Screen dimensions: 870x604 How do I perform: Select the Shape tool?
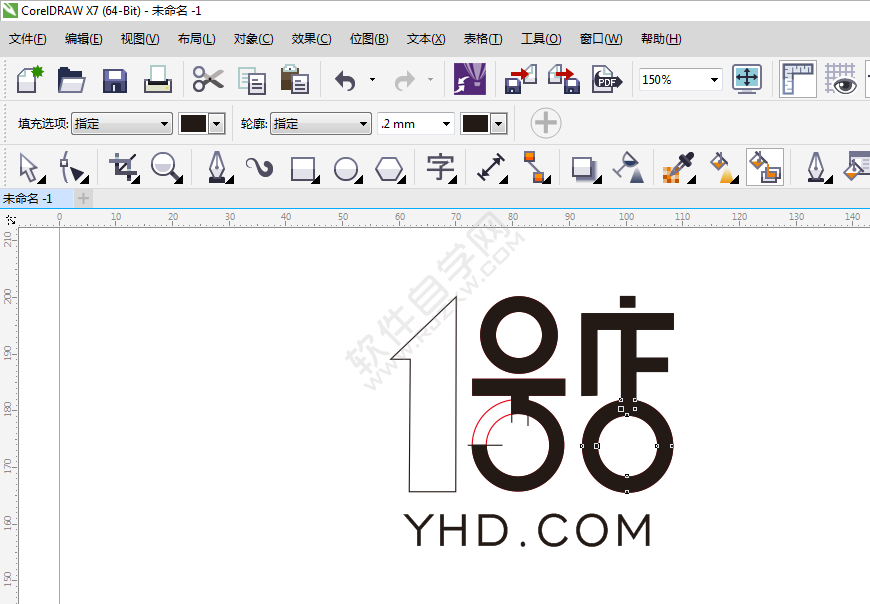73,168
